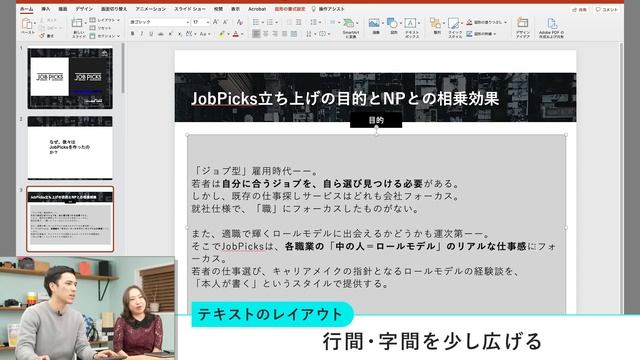Open the Section (セクション) dropdown
This screenshot has width=640, height=360.
coord(105,36)
